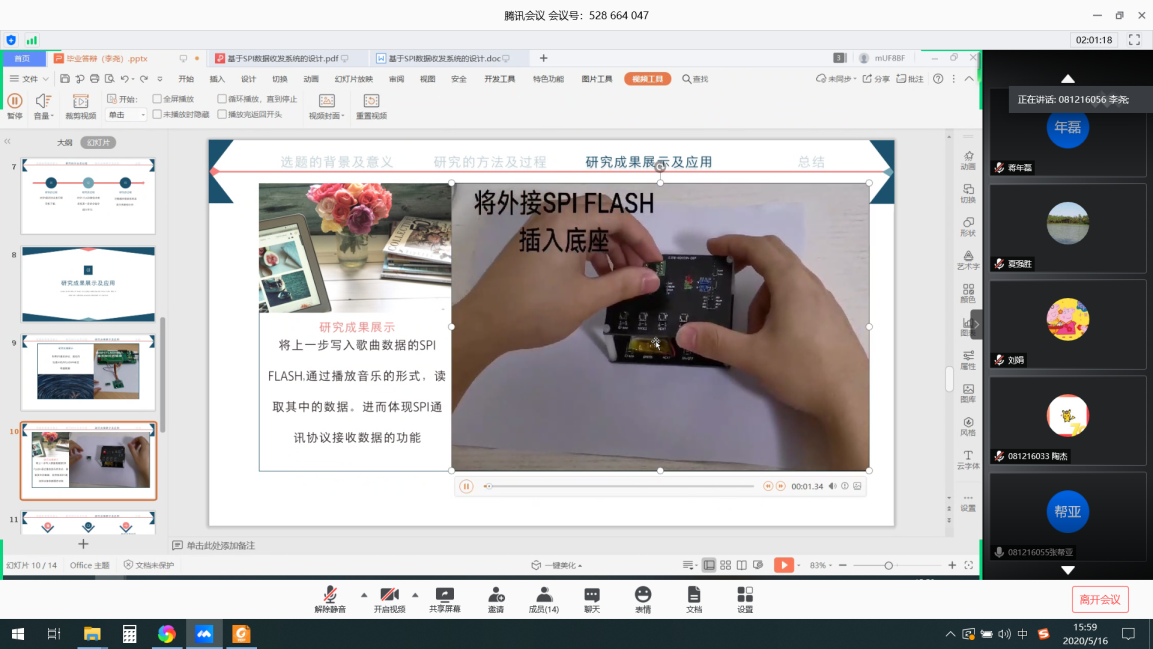
Task: Switch to the 插入 ribbon tab
Action: click(217, 79)
